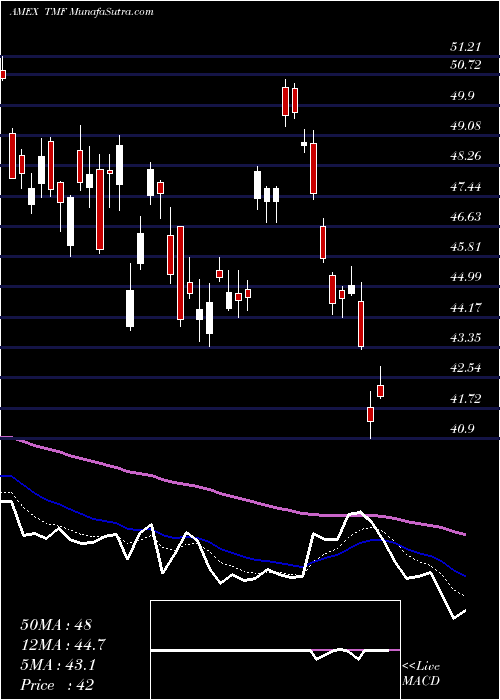Click the 40.9 price axis label
This screenshot has height=700, width=500.
coord(463,429)
